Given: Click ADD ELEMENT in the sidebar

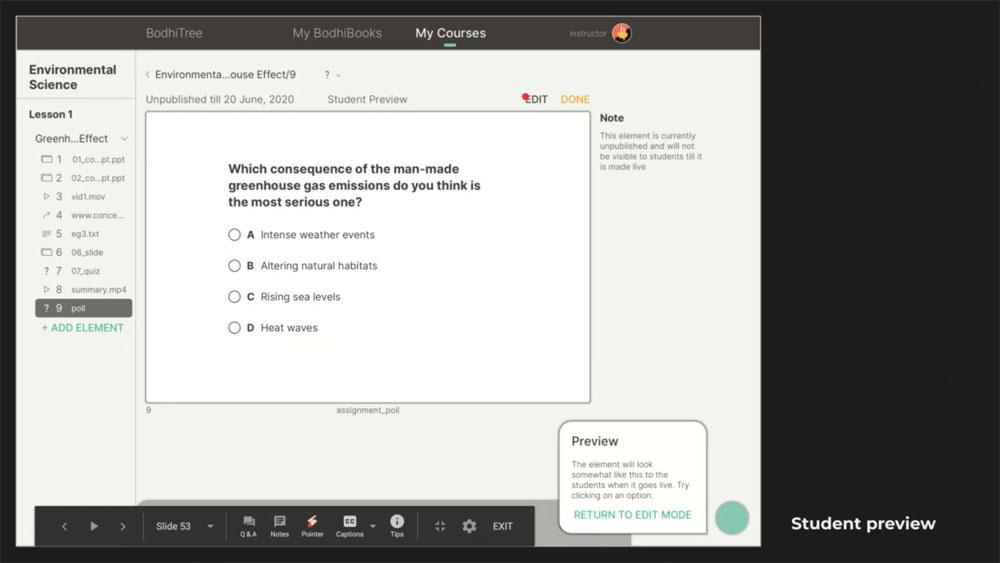Looking at the screenshot, I should tap(83, 328).
